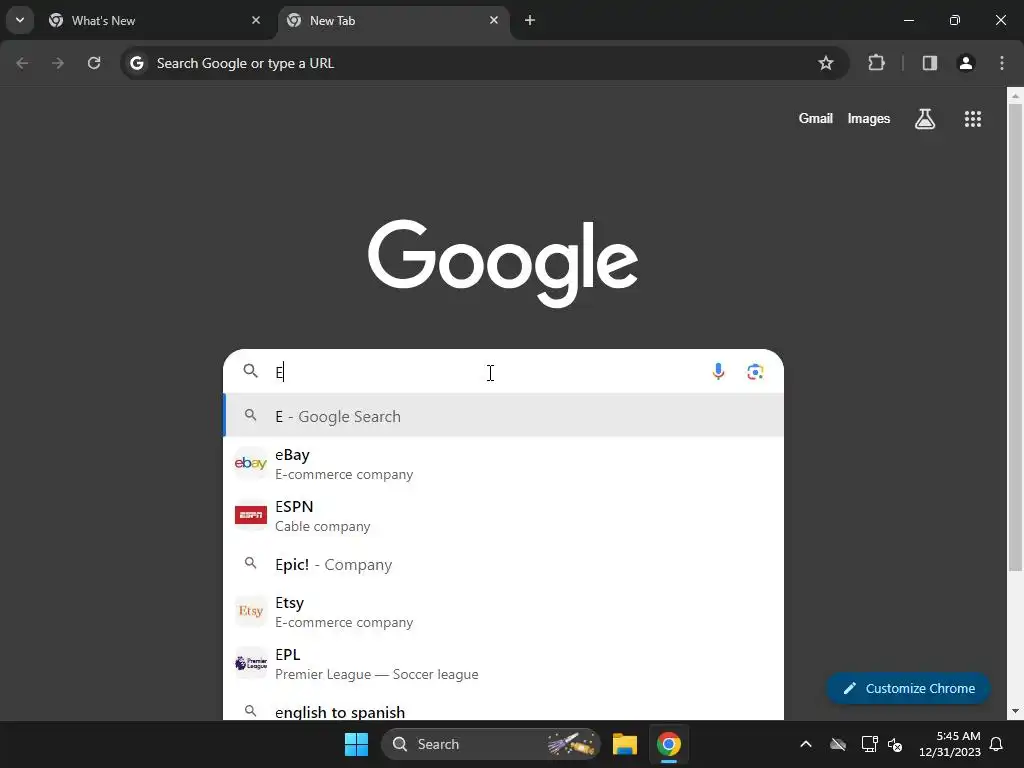Click the page vertical scrollbar
The height and width of the screenshot is (768, 1024).
click(x=1015, y=337)
